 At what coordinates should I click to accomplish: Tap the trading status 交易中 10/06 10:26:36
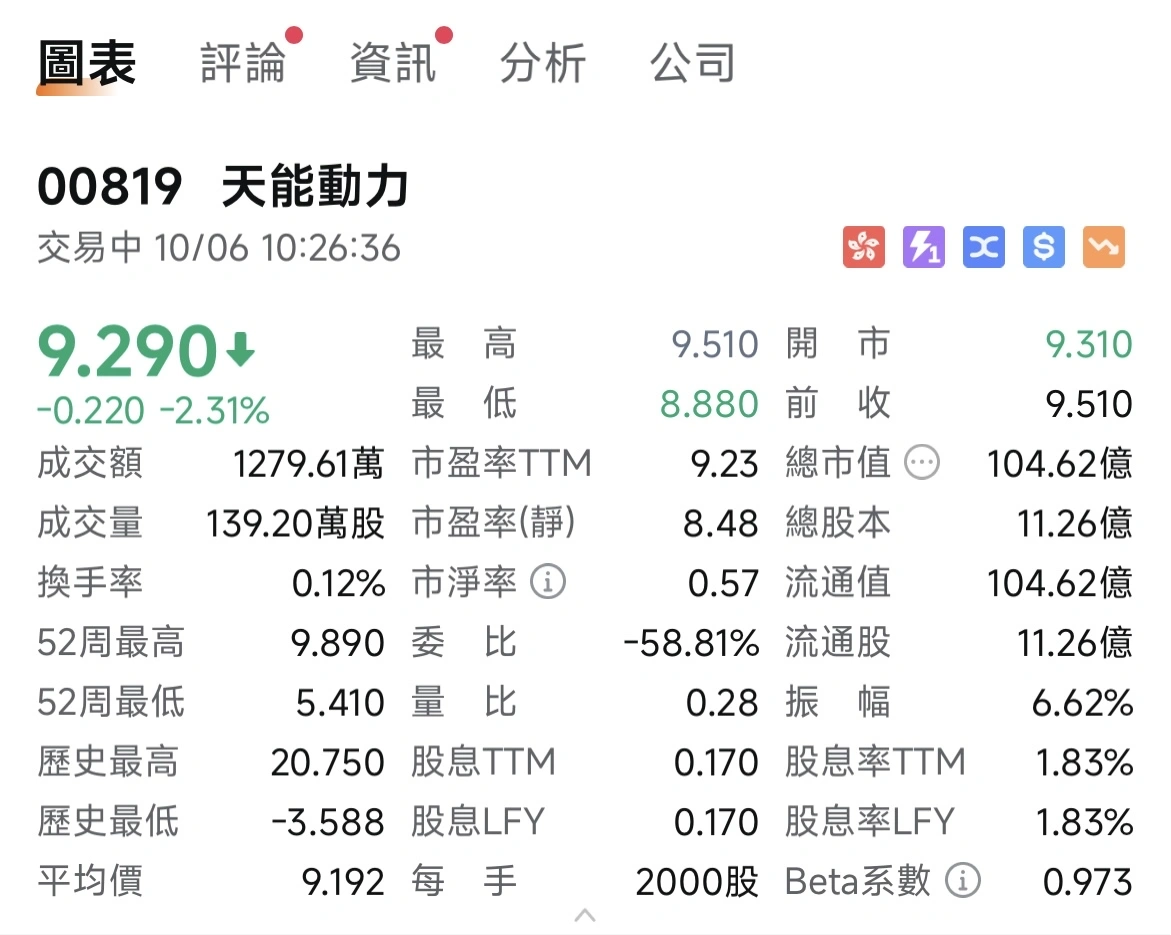(x=219, y=248)
